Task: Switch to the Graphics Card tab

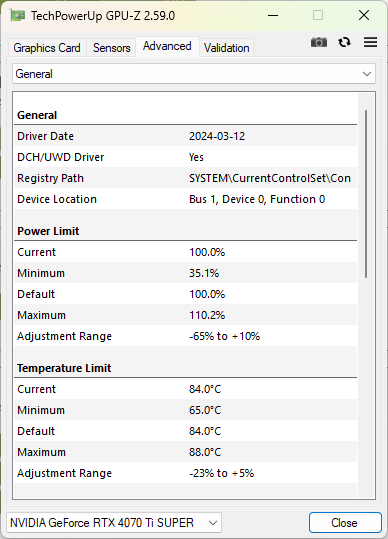Action: [x=47, y=47]
